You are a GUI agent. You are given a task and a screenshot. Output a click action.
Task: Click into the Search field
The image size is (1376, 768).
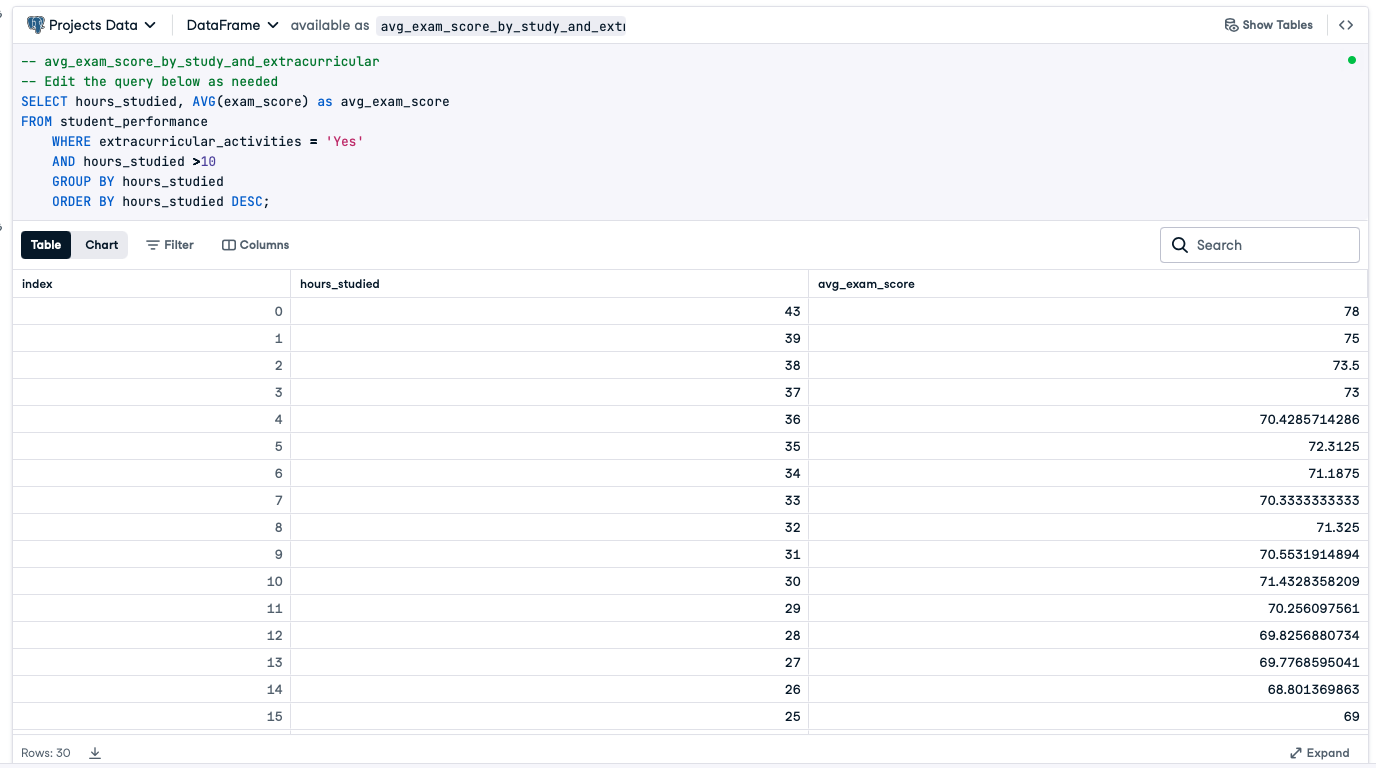[1260, 245]
